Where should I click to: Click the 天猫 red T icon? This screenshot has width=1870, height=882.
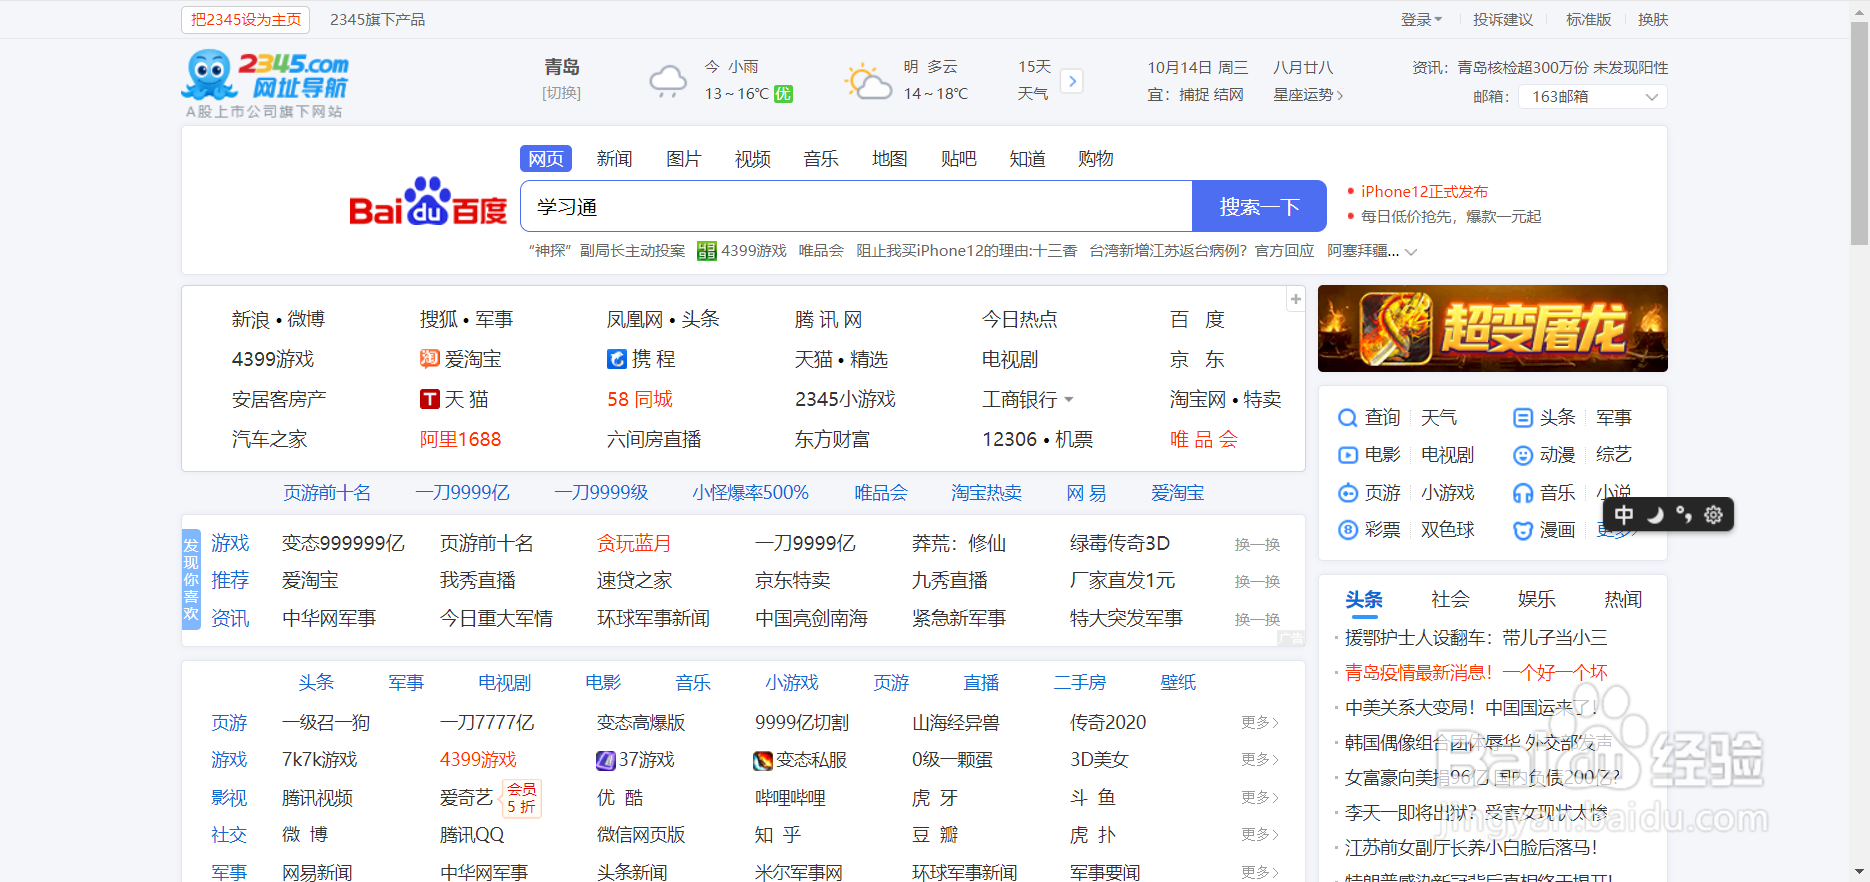click(430, 399)
